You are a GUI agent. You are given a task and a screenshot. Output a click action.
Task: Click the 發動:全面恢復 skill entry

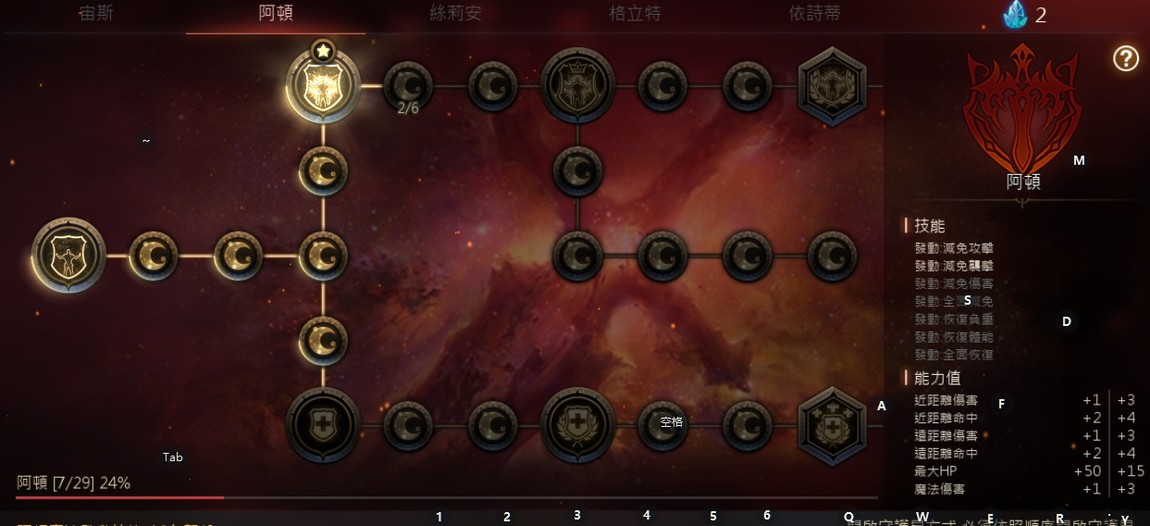[x=954, y=354]
